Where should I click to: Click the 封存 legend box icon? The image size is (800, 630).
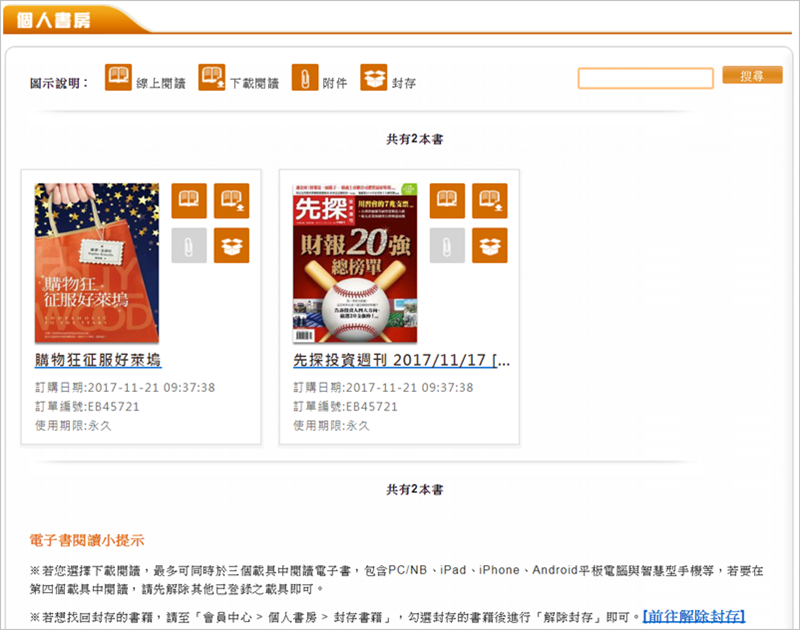click(x=373, y=78)
